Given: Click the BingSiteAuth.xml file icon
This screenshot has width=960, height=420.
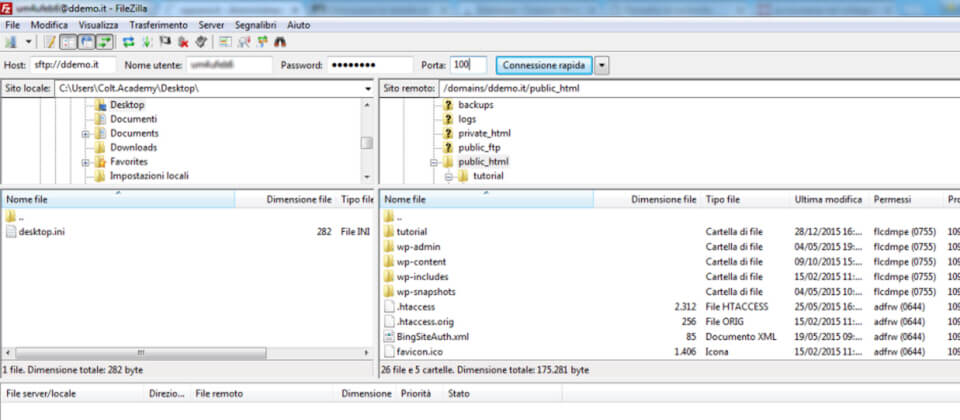Looking at the screenshot, I should pyautogui.click(x=389, y=337).
